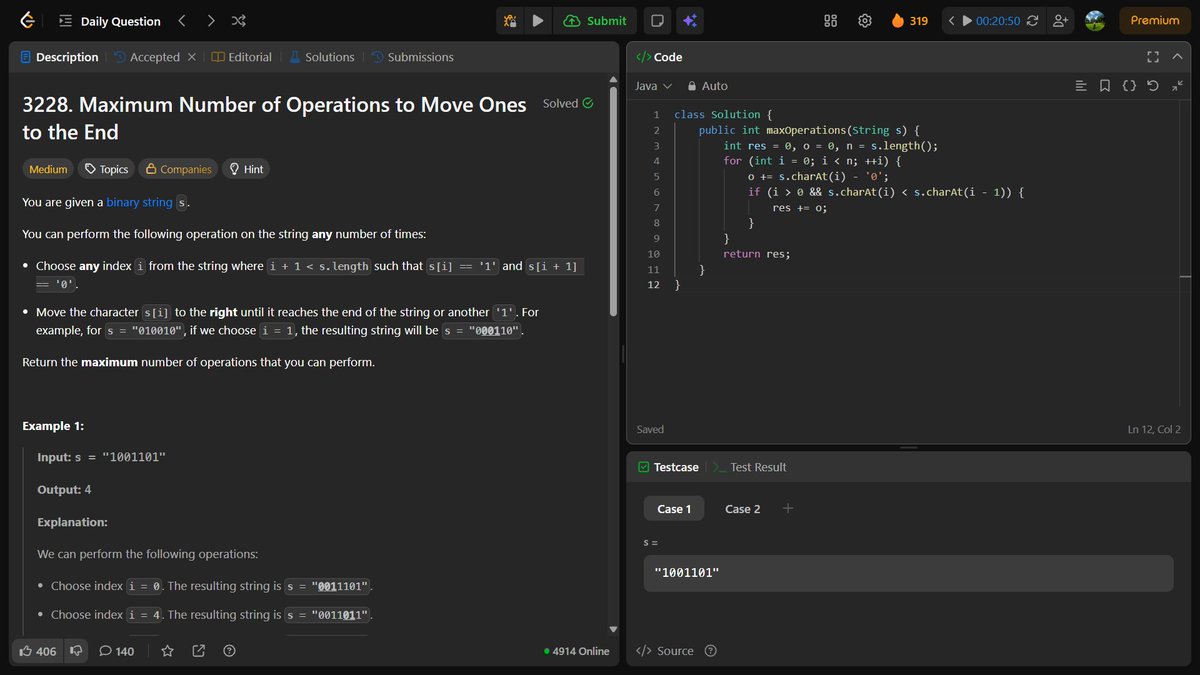Reset code to default with the undo icon

click(1153, 86)
